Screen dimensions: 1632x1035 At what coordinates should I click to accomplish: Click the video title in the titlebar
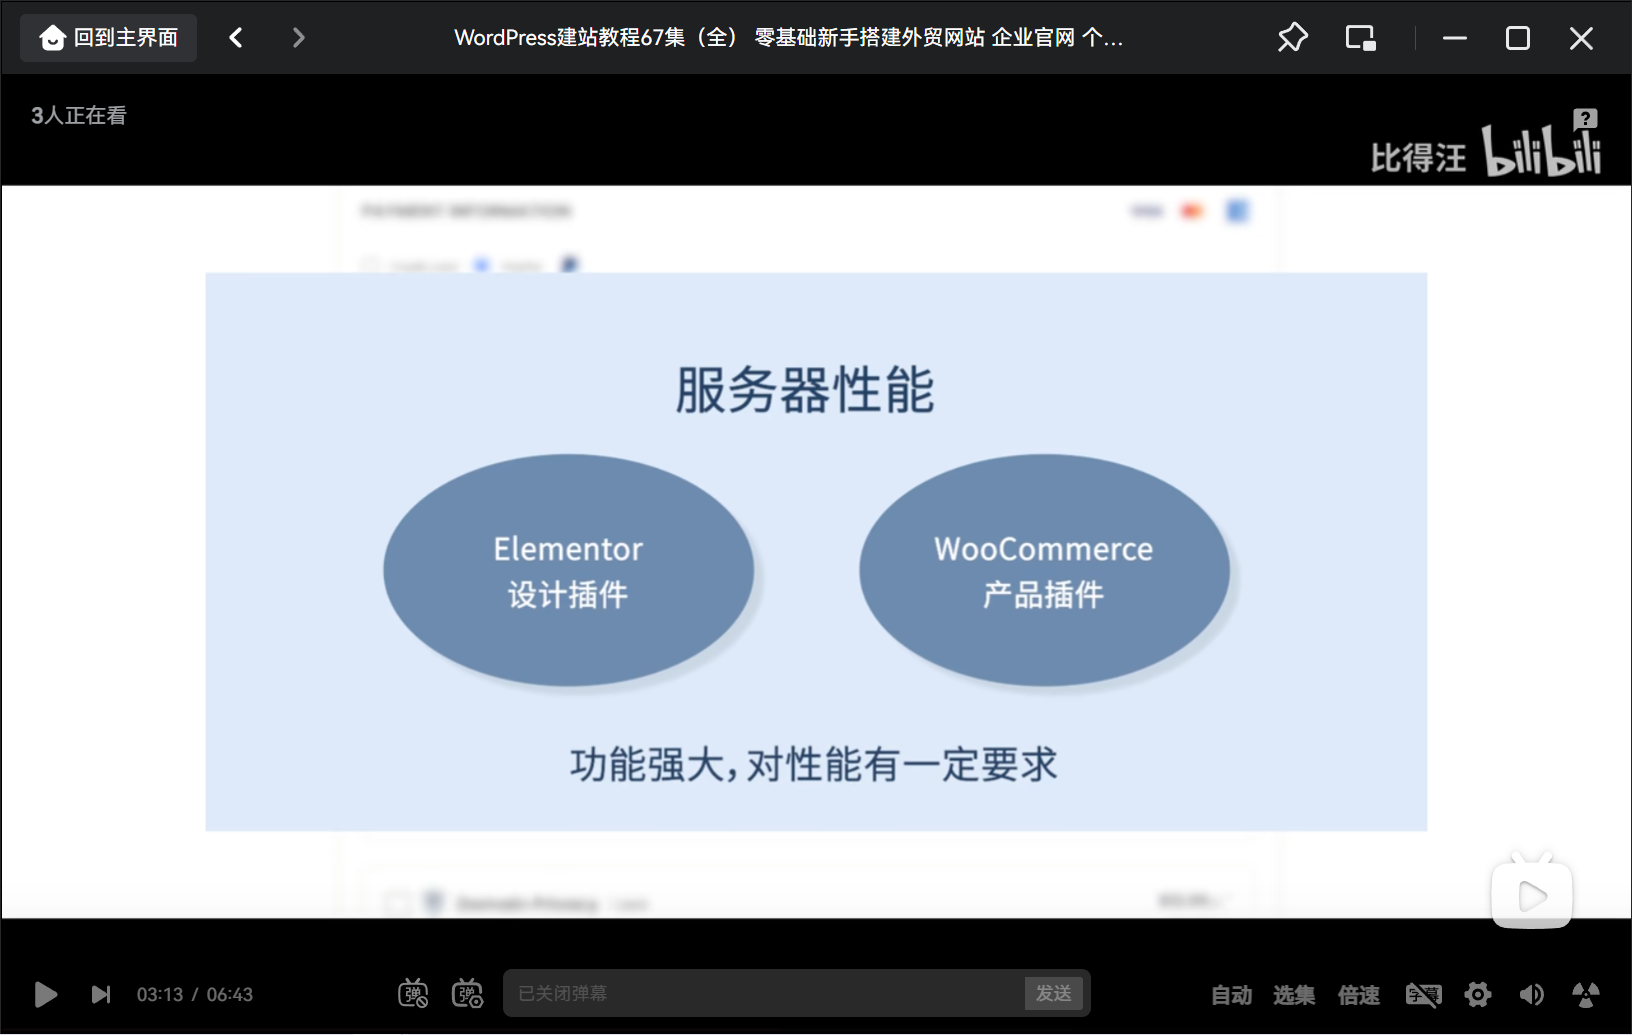tap(789, 38)
